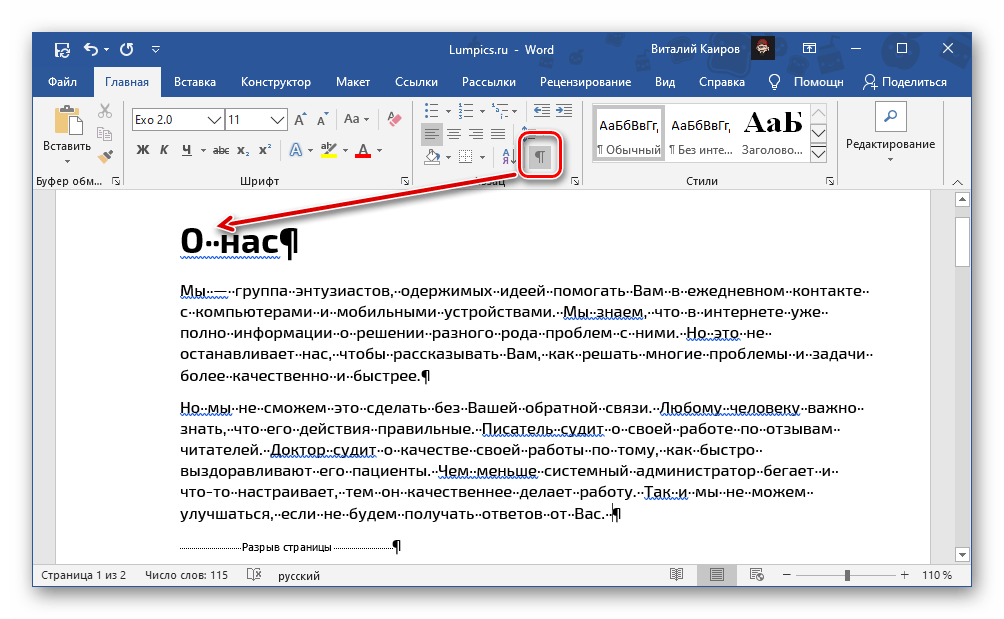The width and height of the screenshot is (1004, 619).
Task: Click the numbered list icon
Action: pos(466,111)
